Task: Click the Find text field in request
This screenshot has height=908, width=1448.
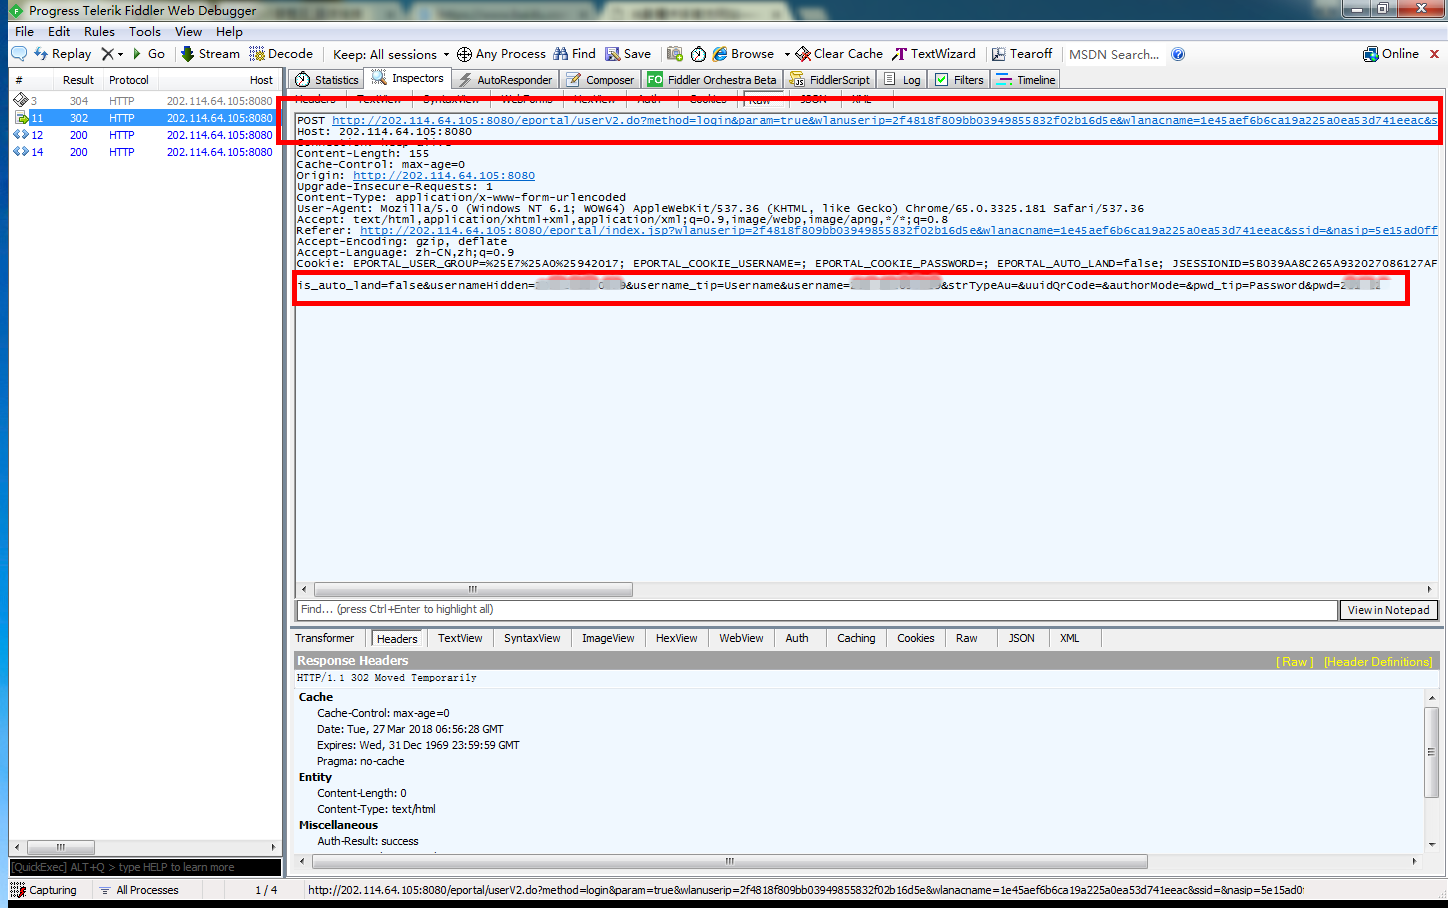Action: (x=817, y=609)
